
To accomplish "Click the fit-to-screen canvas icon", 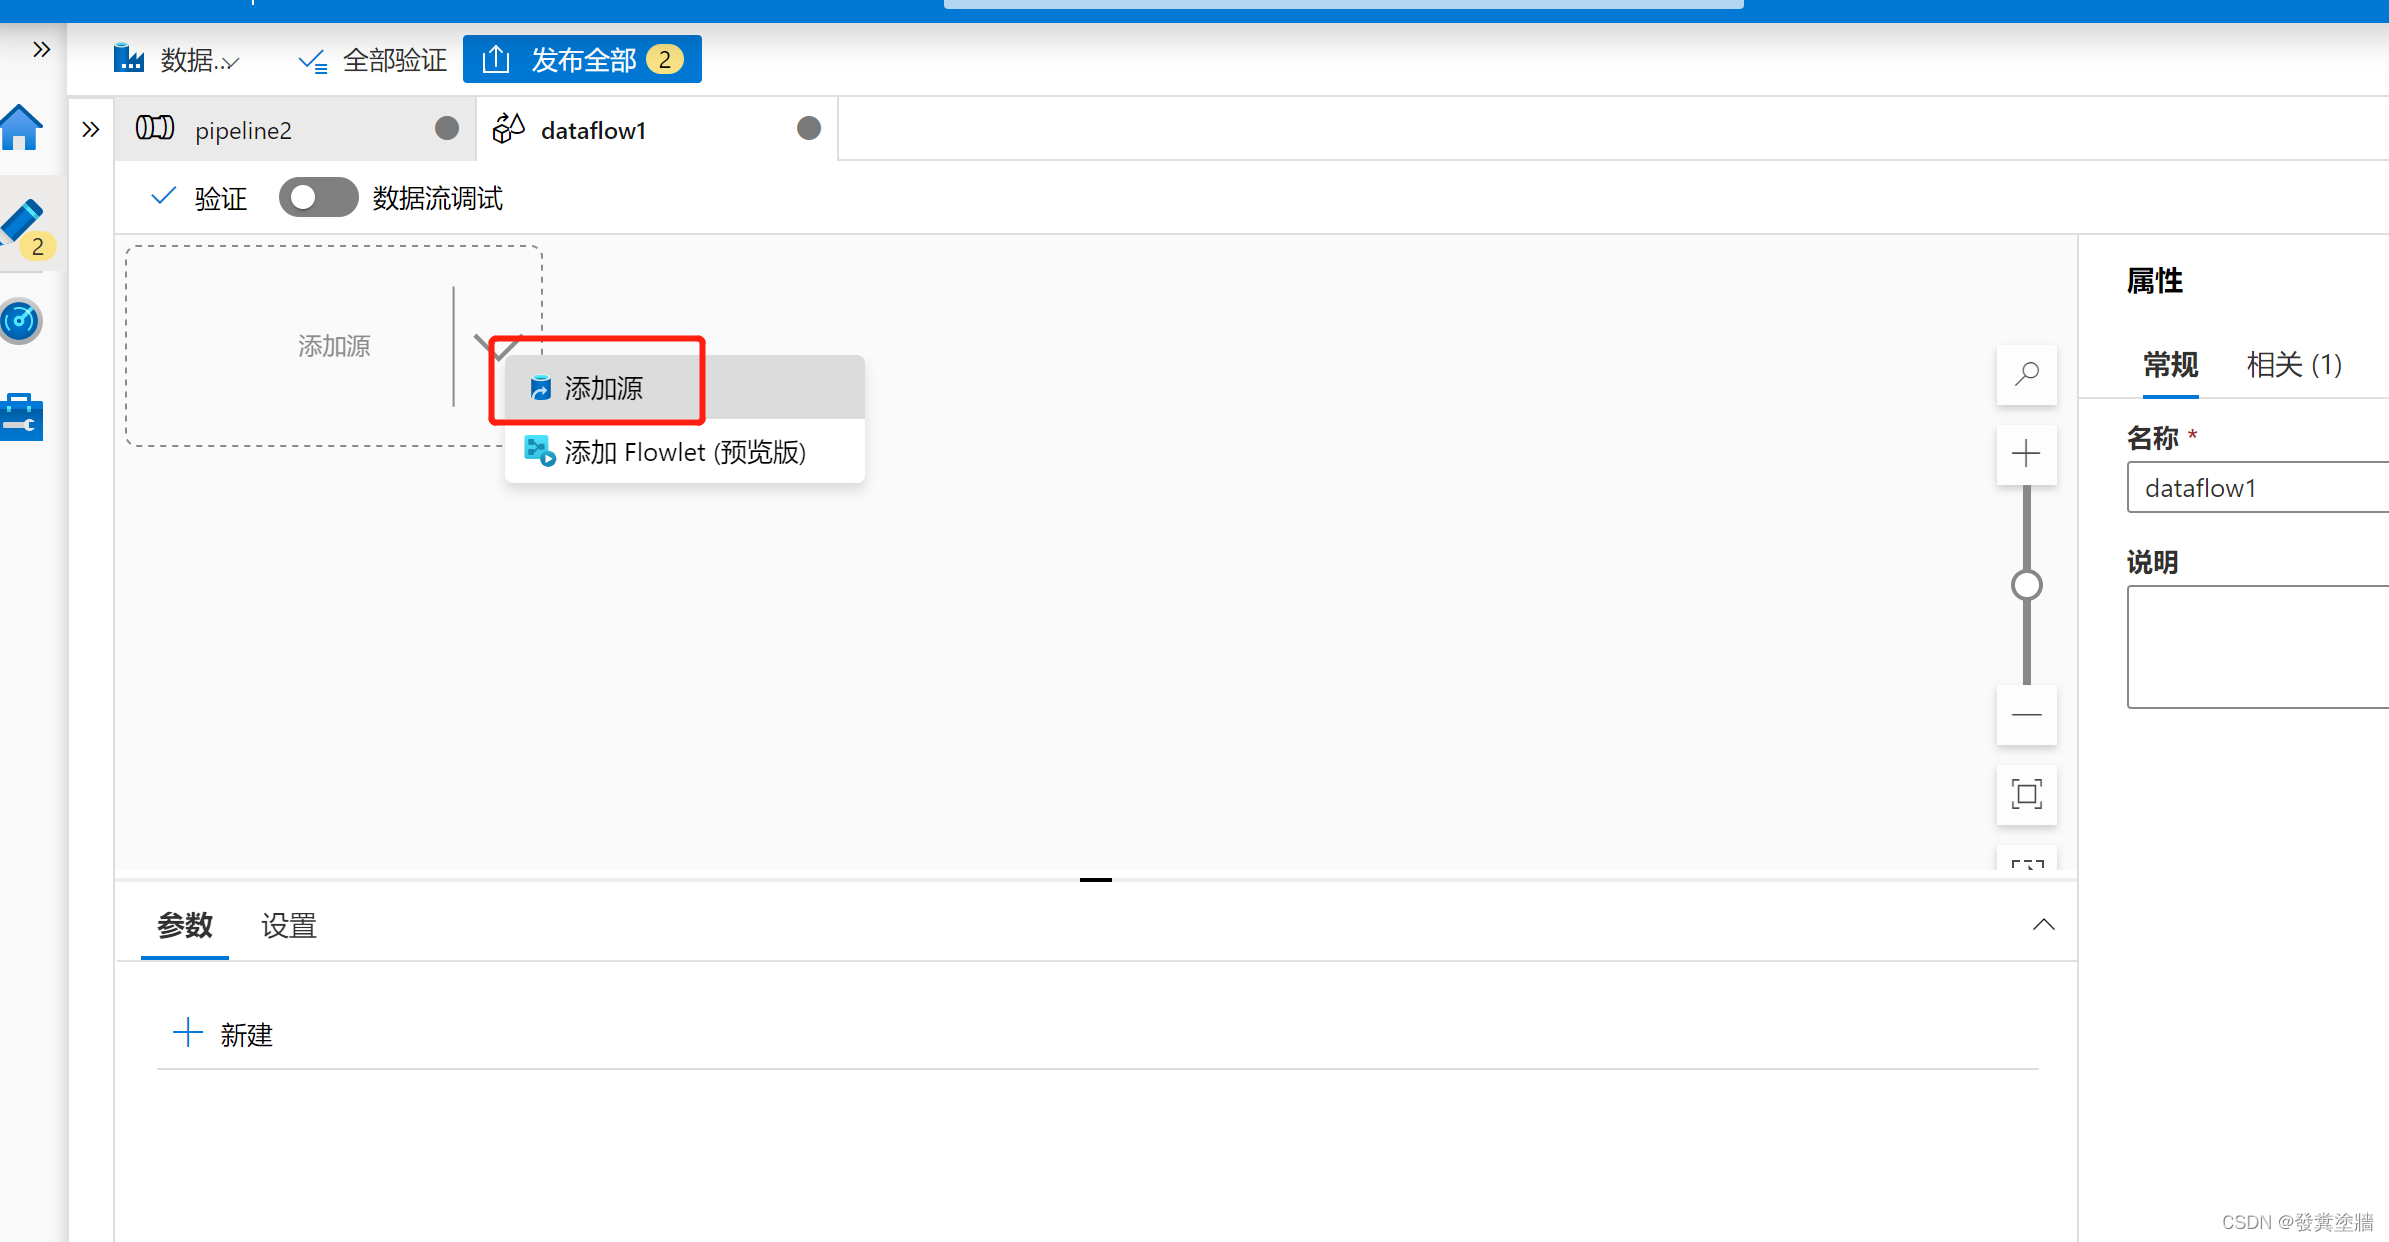I will click(x=2026, y=794).
